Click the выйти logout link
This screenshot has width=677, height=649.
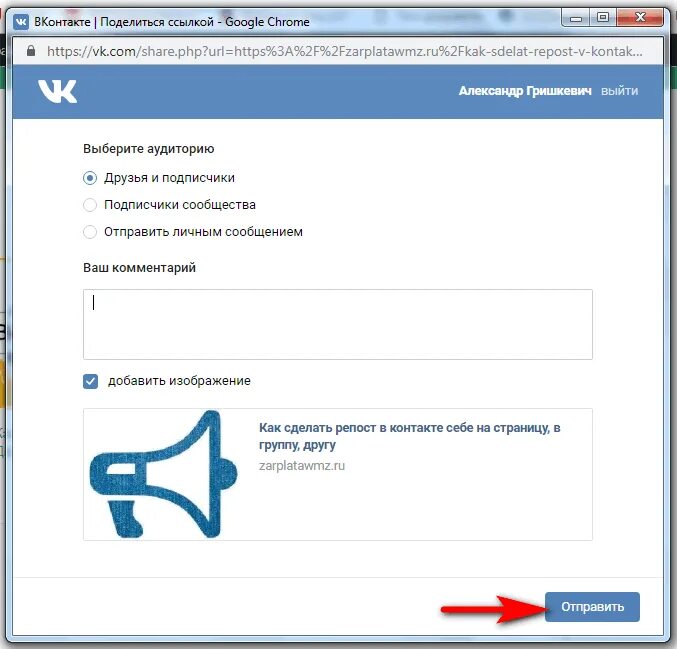pyautogui.click(x=620, y=91)
